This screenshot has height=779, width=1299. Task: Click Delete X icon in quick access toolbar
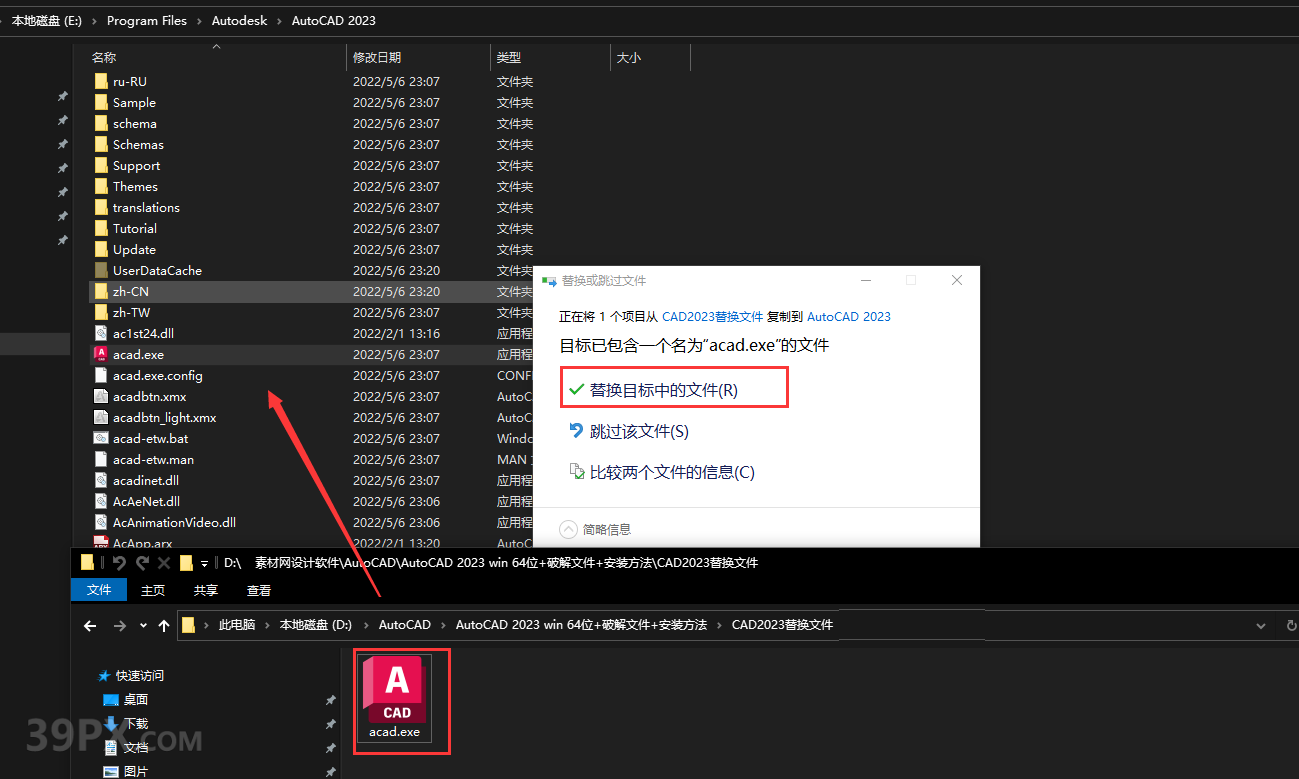[164, 563]
